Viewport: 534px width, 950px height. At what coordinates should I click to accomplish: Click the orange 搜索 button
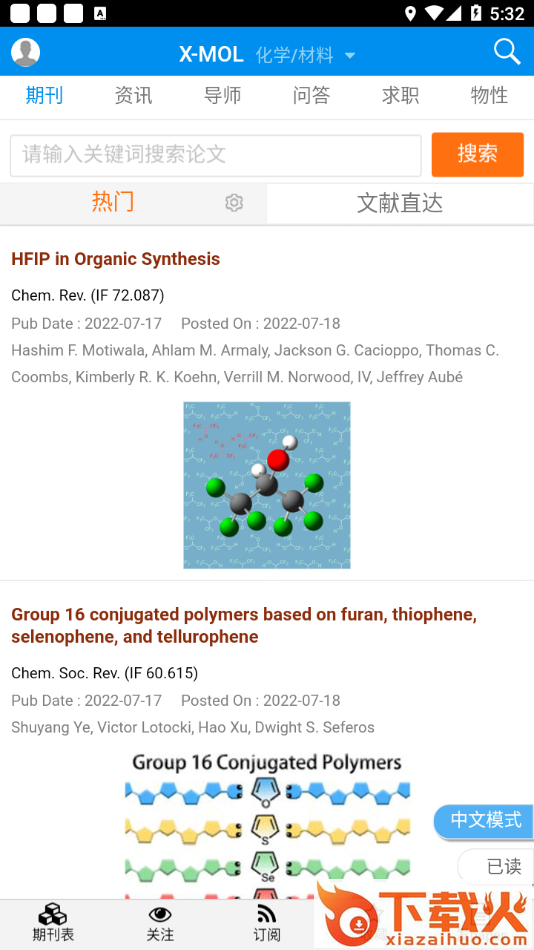(478, 154)
